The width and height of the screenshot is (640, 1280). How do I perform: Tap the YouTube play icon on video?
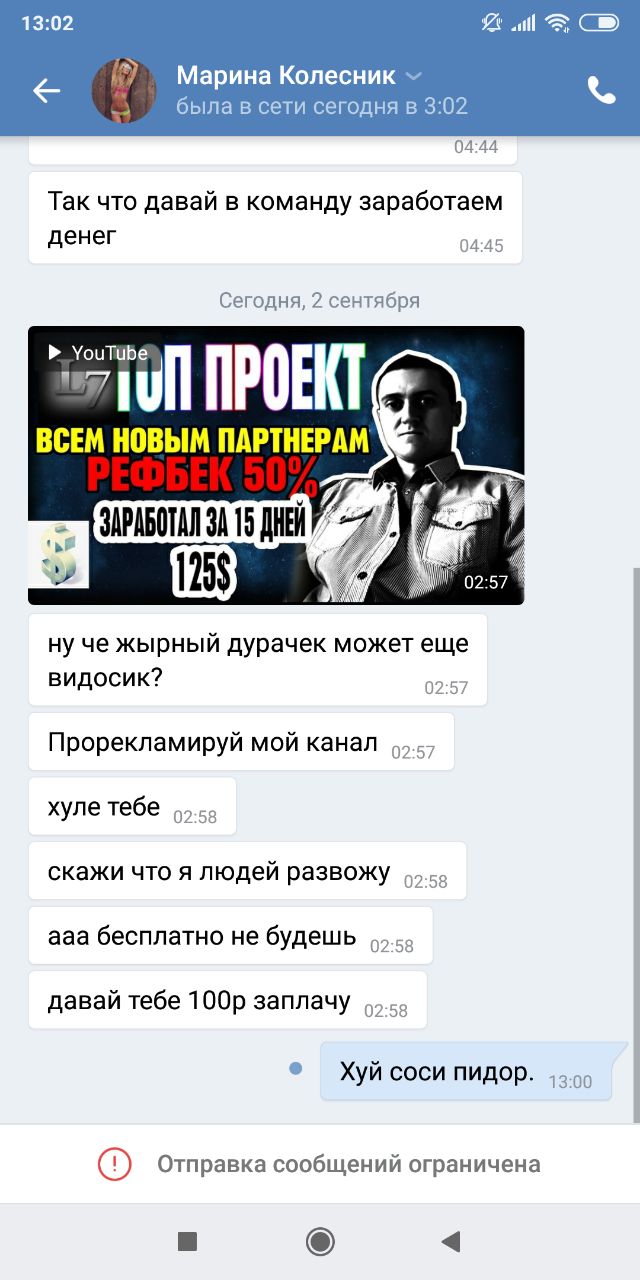coord(55,352)
